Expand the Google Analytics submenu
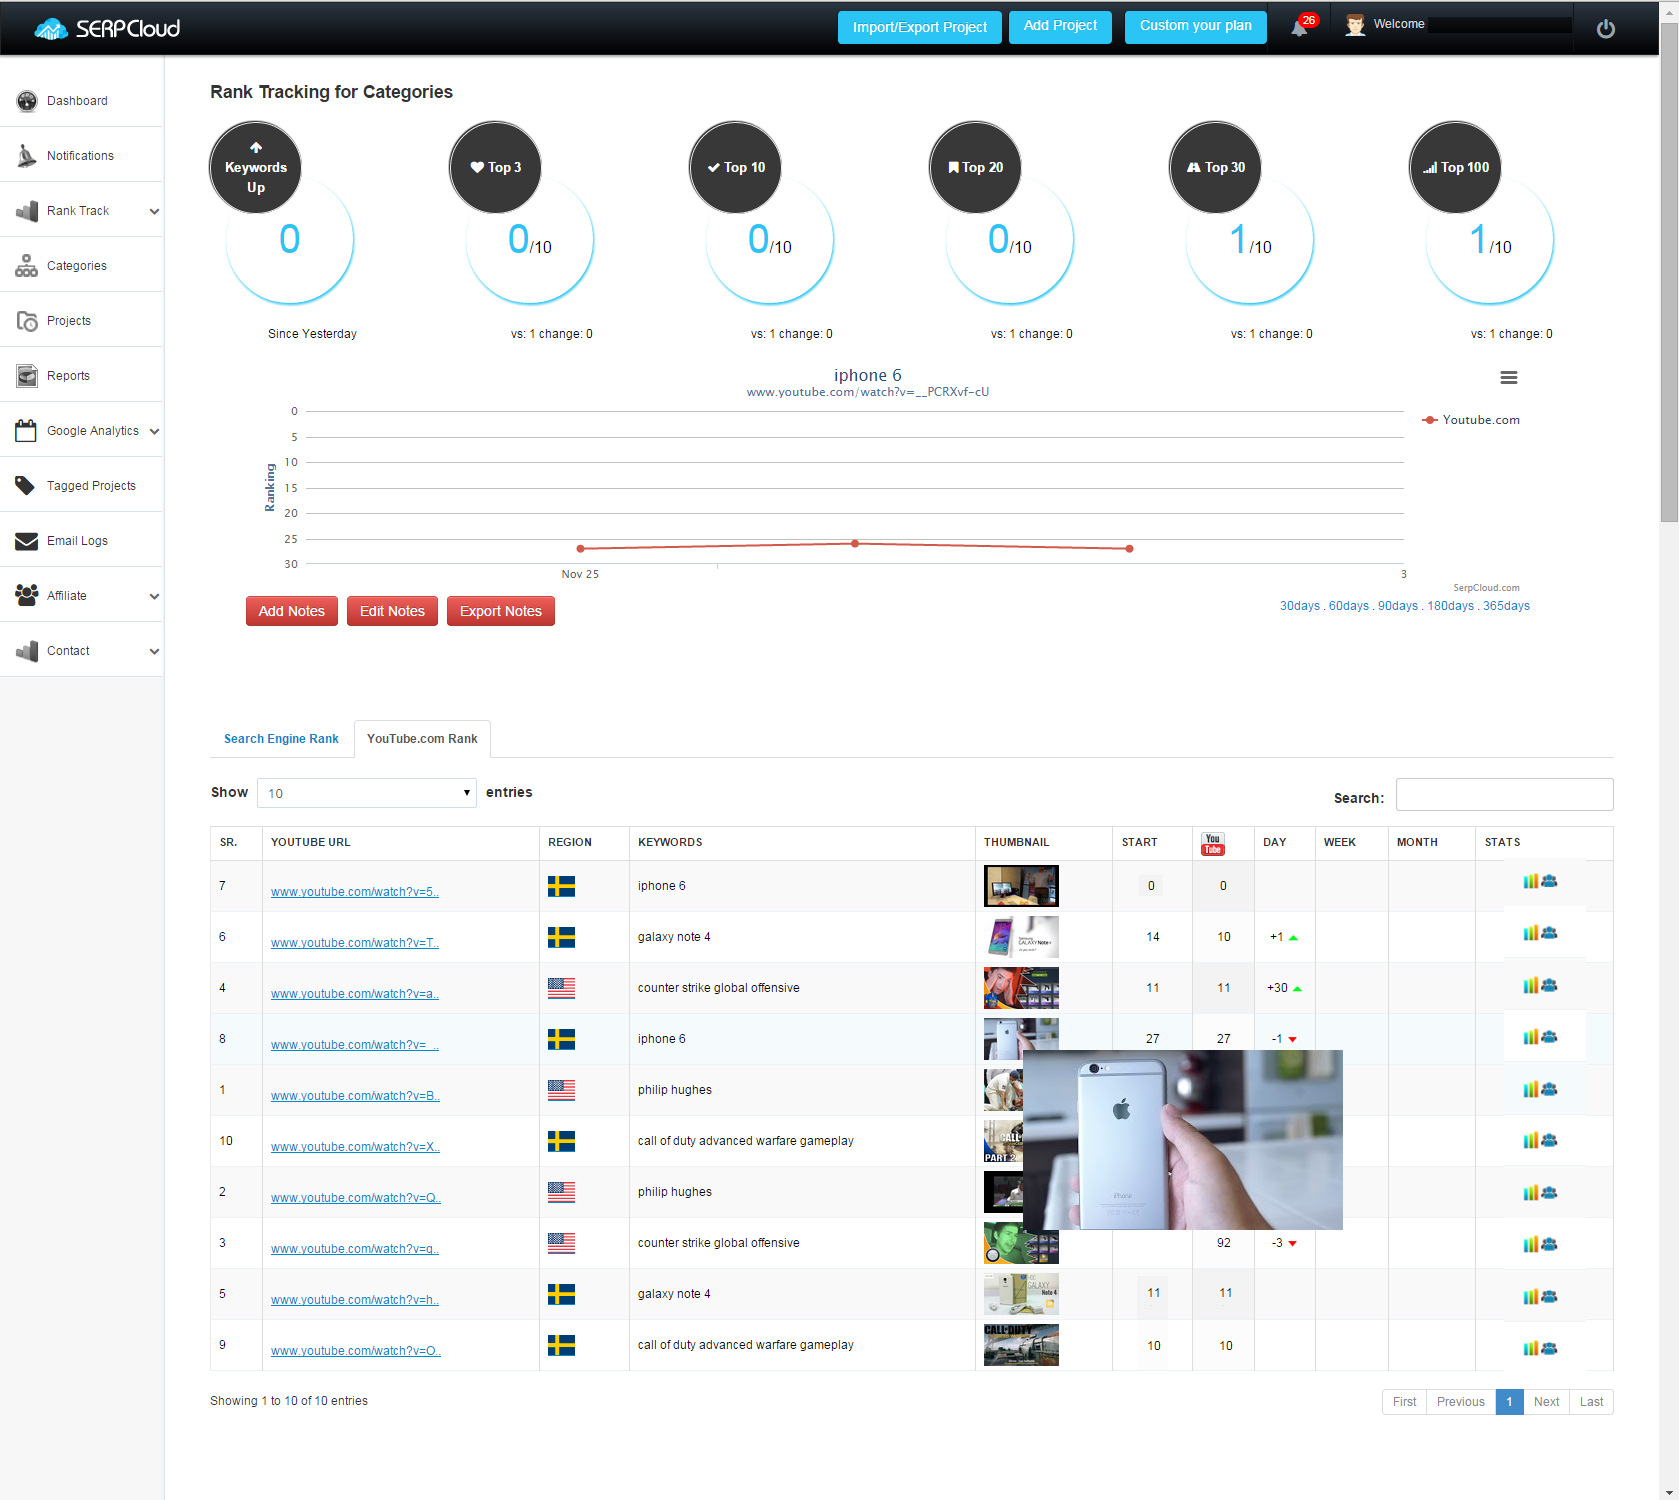Screen dimensions: 1679x1500 point(95,430)
